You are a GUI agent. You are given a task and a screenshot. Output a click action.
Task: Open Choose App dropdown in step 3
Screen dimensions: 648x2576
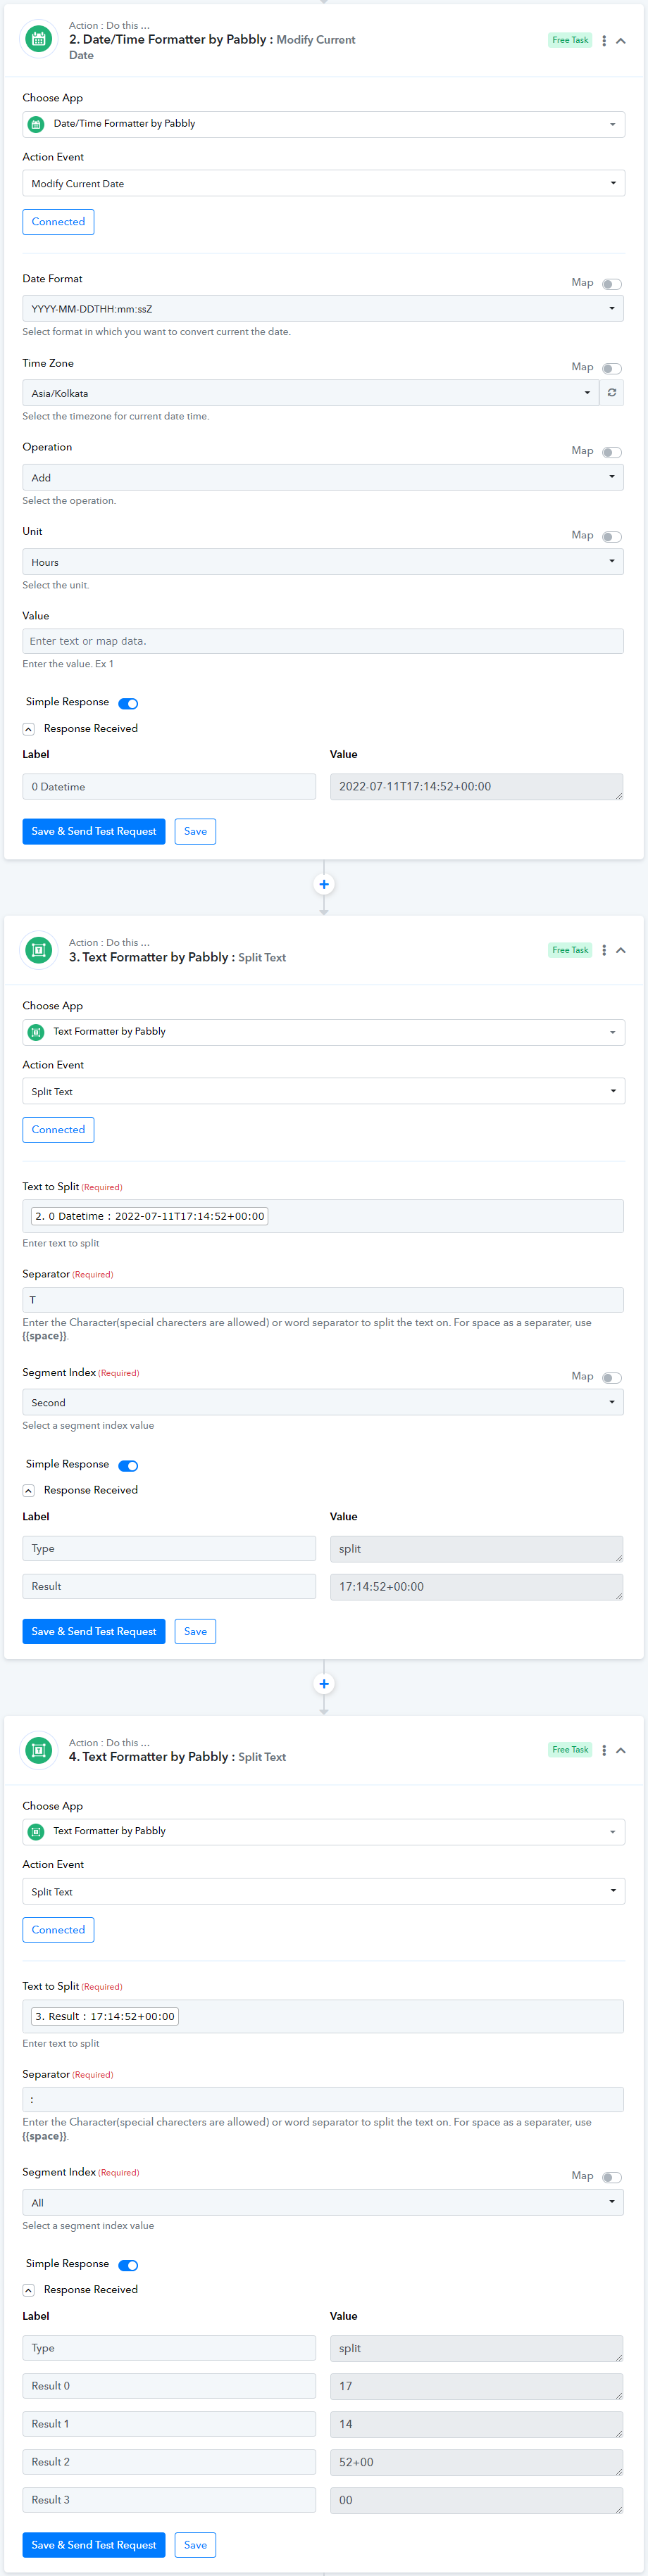click(x=324, y=1032)
